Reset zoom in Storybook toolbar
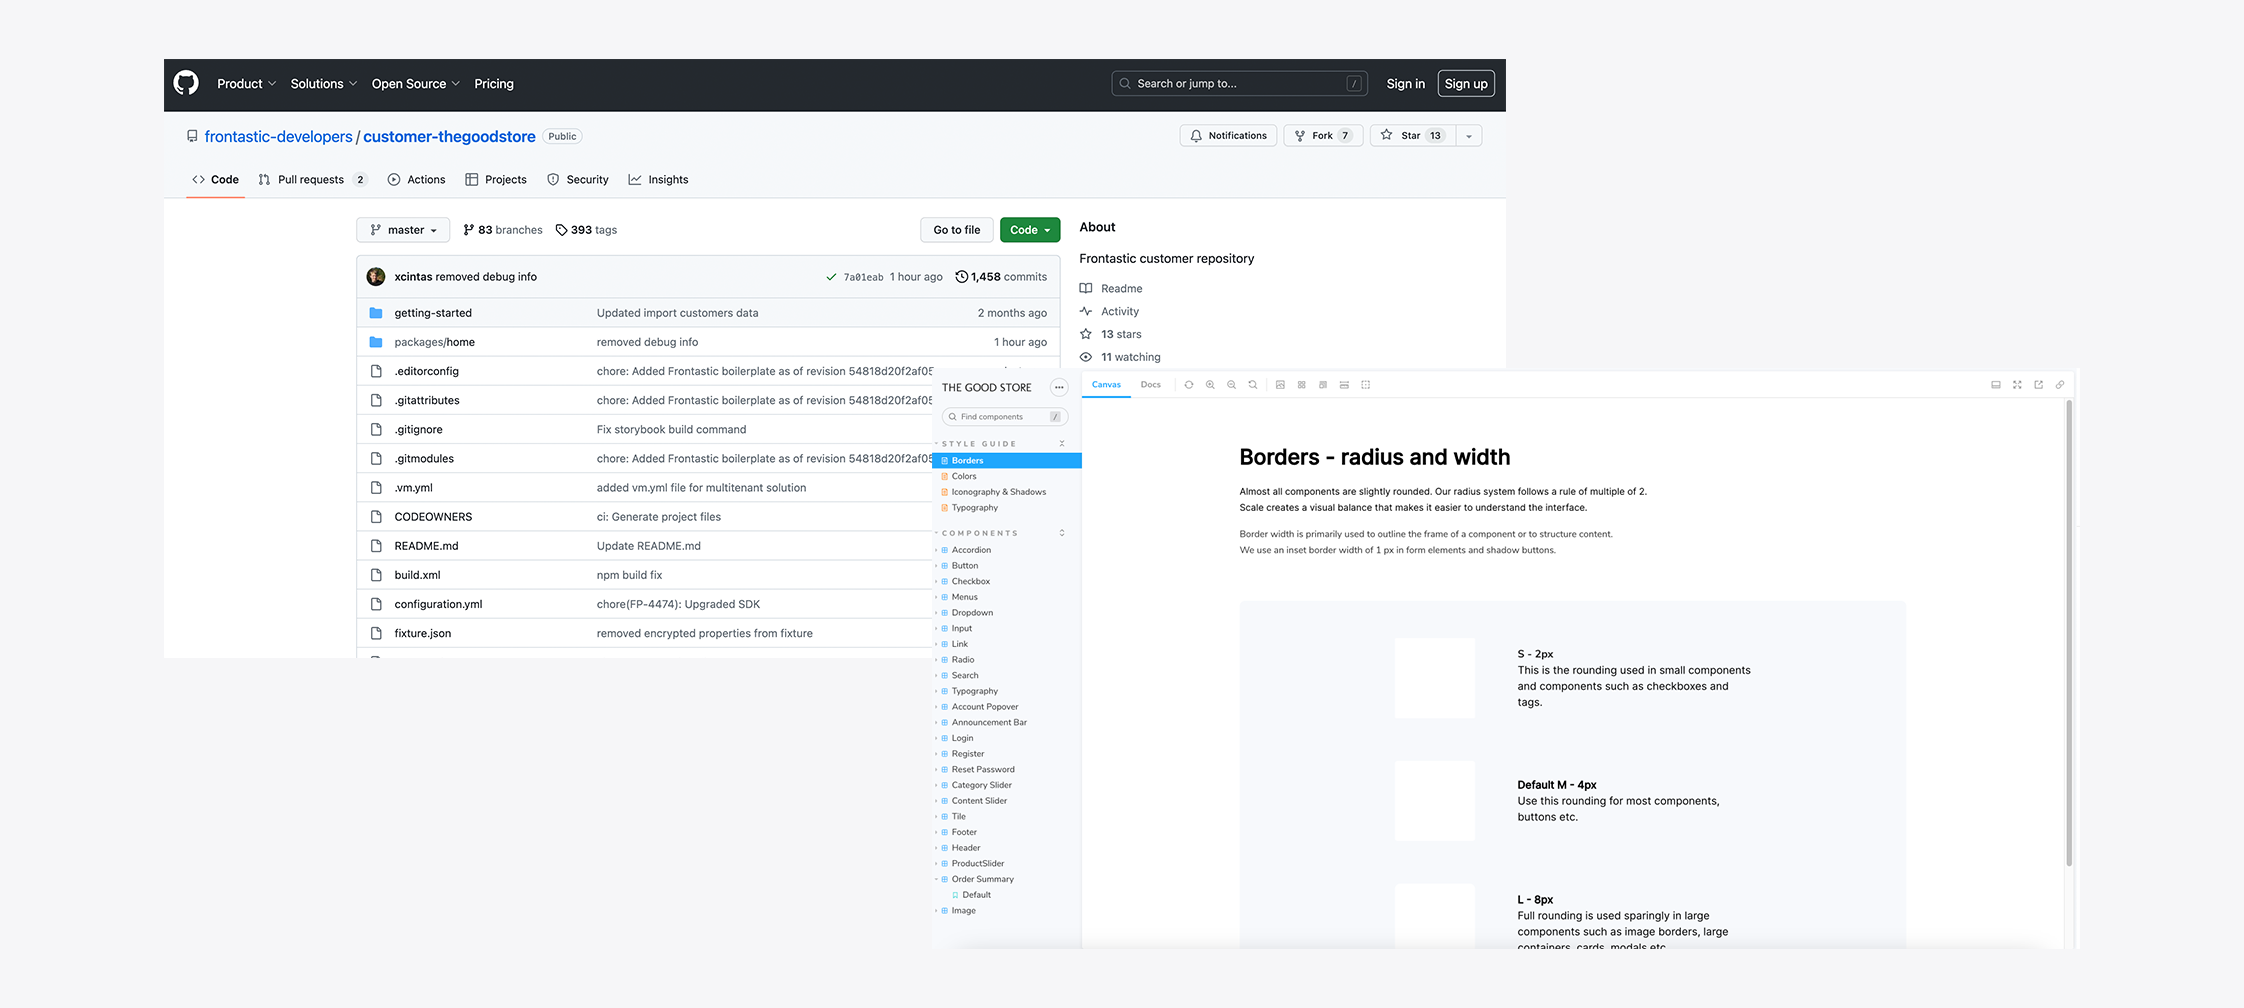 click(1252, 385)
